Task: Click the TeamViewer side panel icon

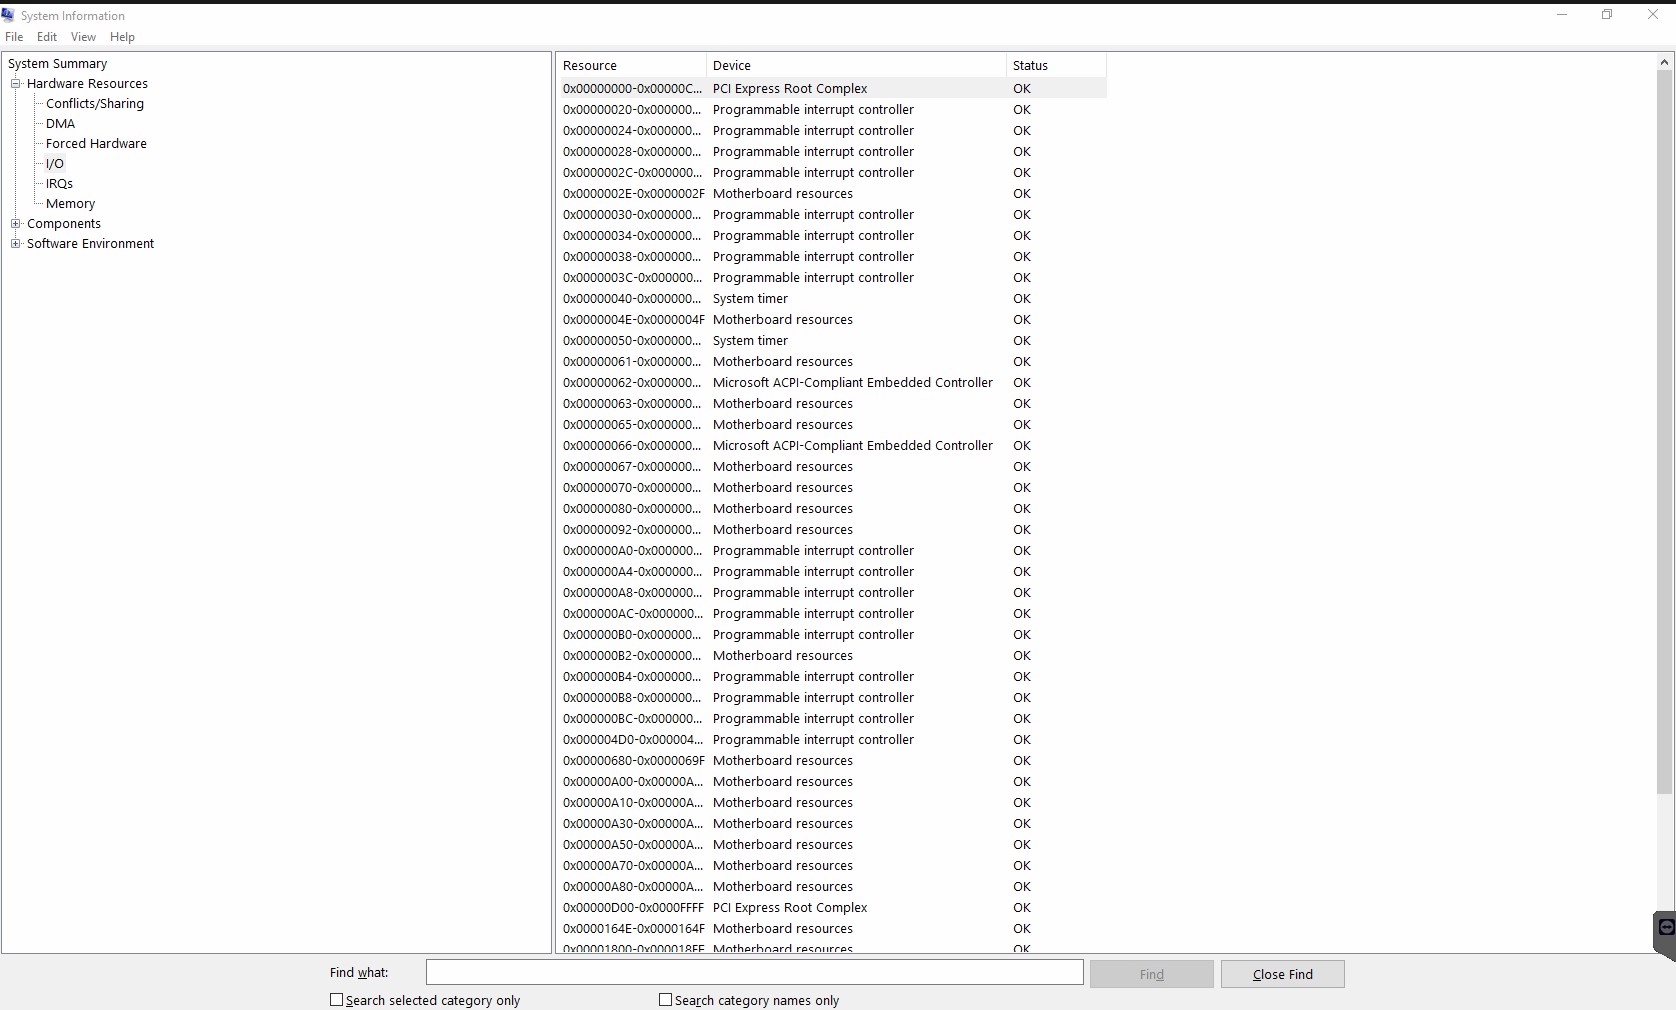Action: point(1666,928)
